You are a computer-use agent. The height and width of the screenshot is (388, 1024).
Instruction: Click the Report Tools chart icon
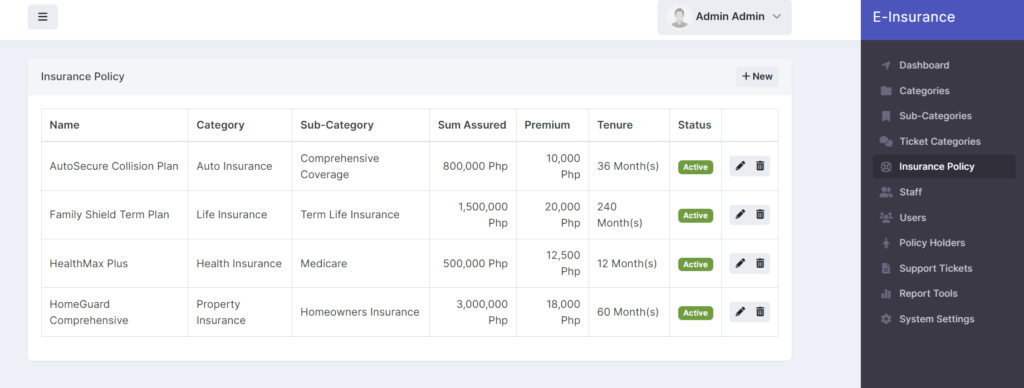[x=886, y=294]
